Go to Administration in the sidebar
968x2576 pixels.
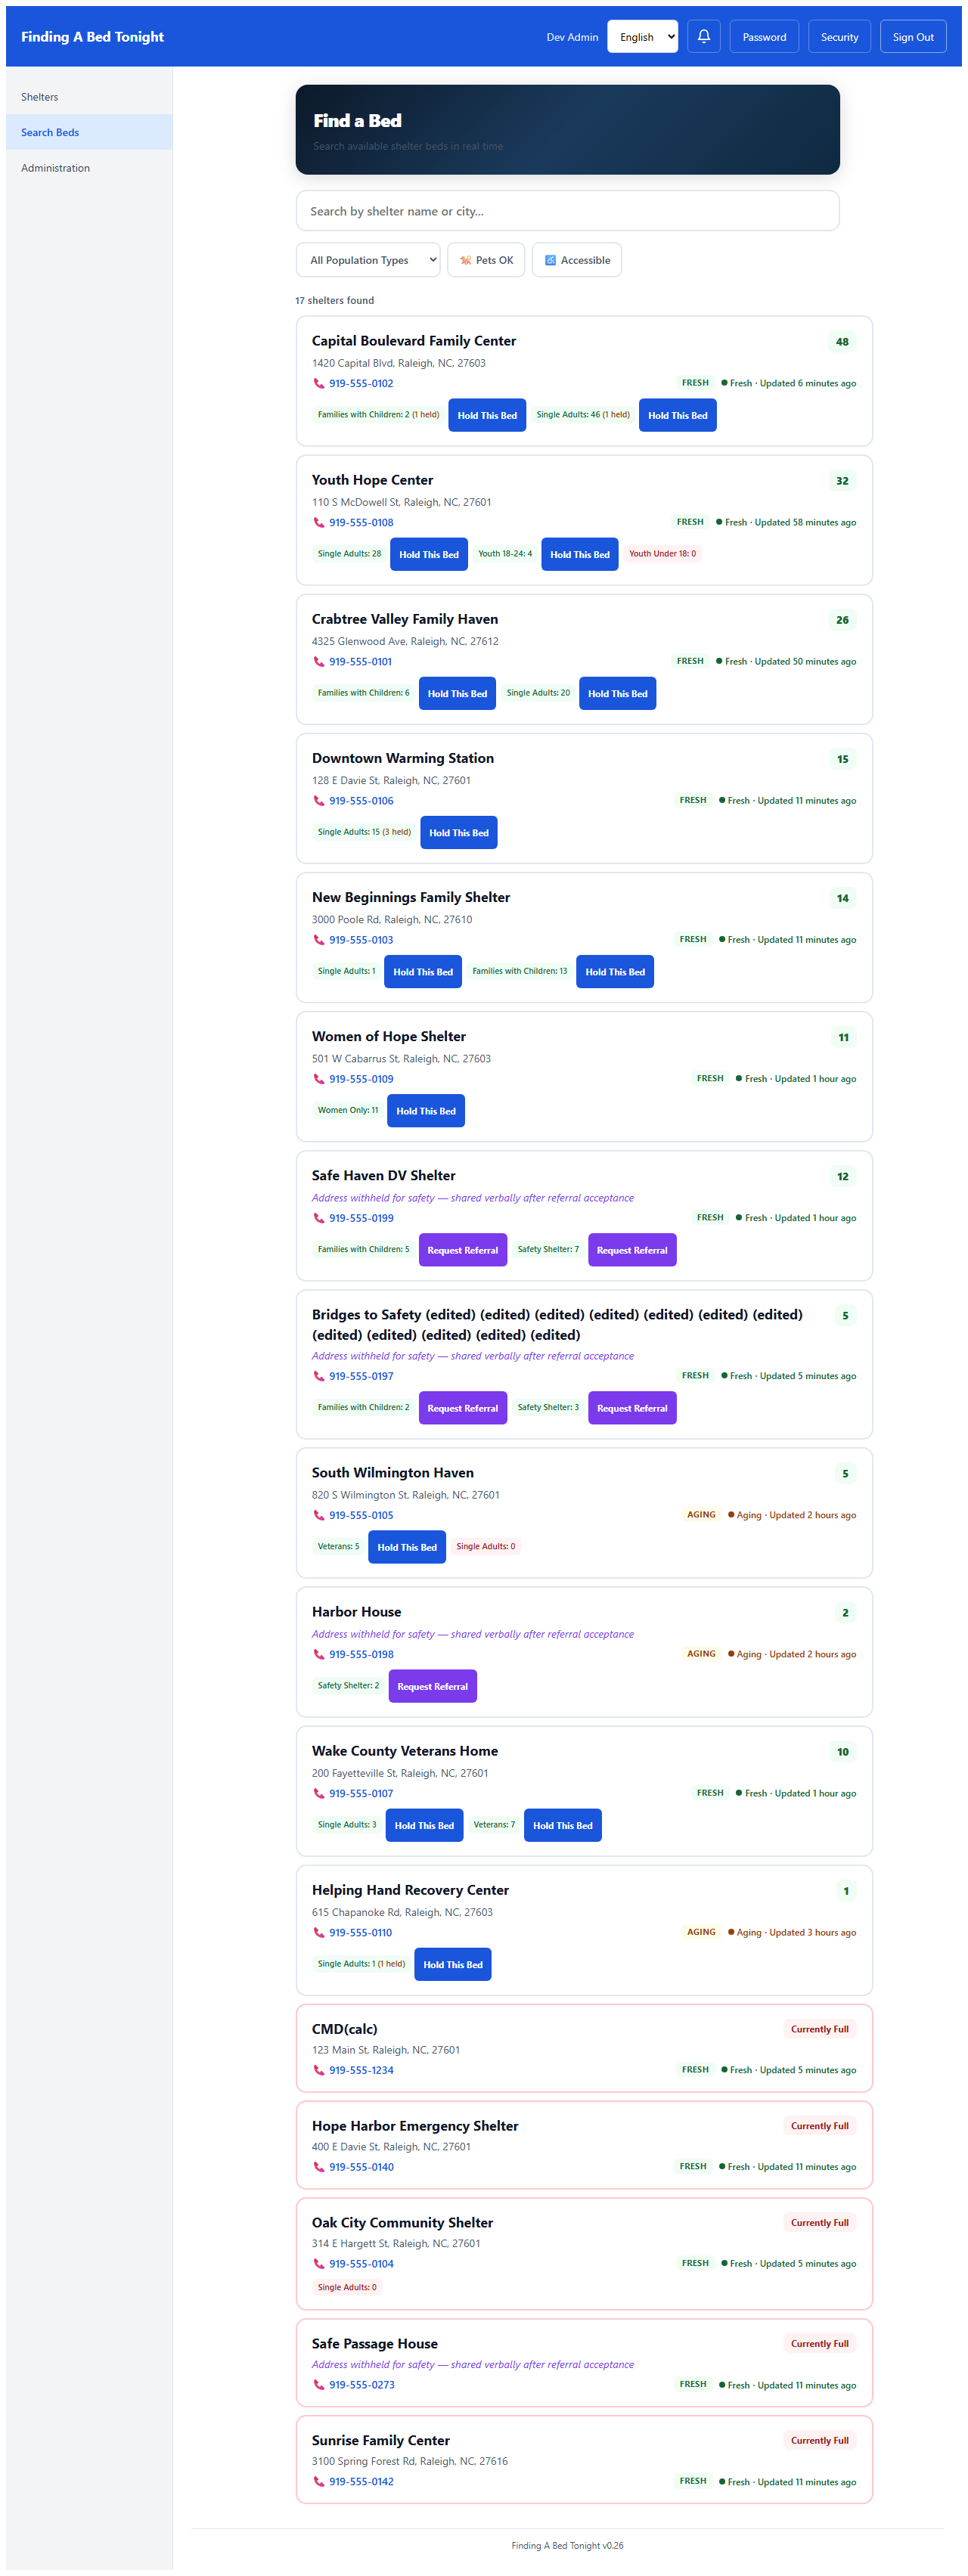56,168
